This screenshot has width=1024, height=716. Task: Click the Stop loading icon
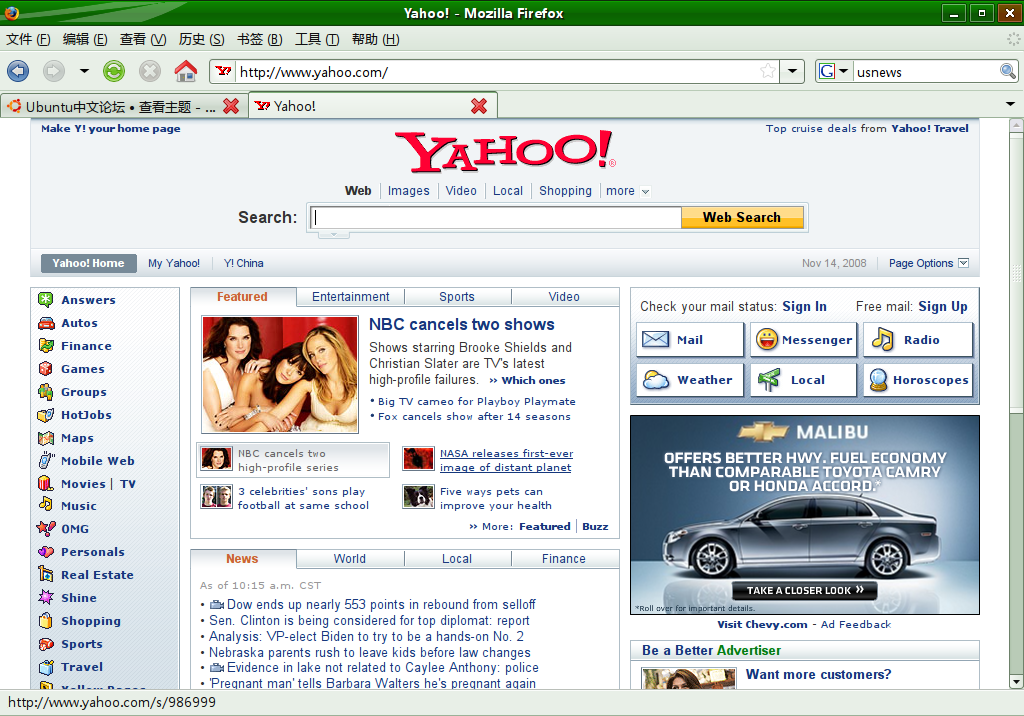click(150, 71)
